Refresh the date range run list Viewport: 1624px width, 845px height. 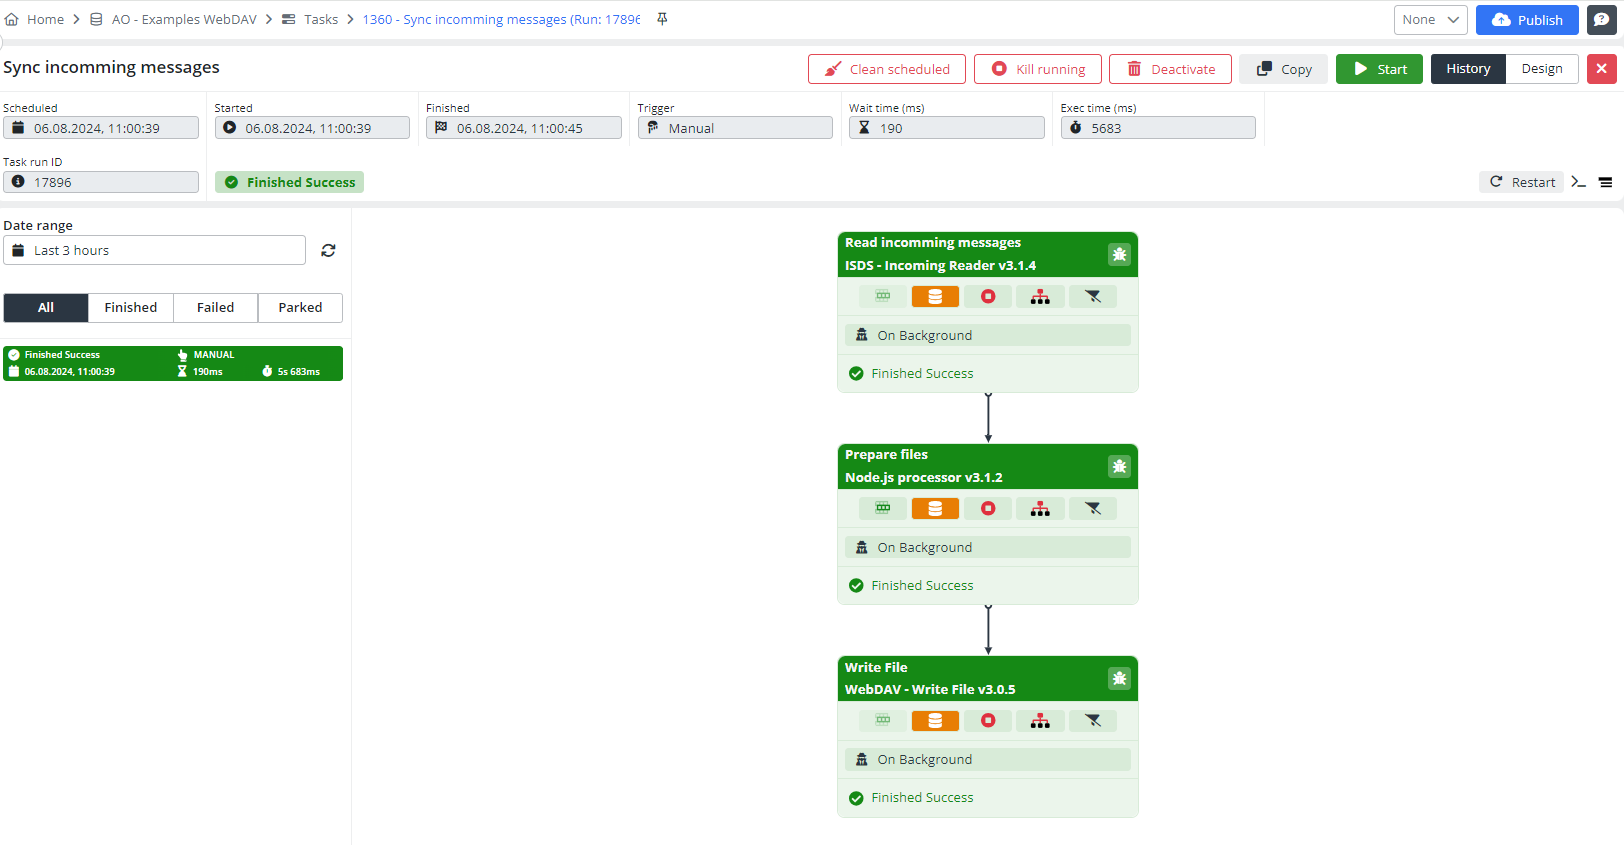(328, 251)
